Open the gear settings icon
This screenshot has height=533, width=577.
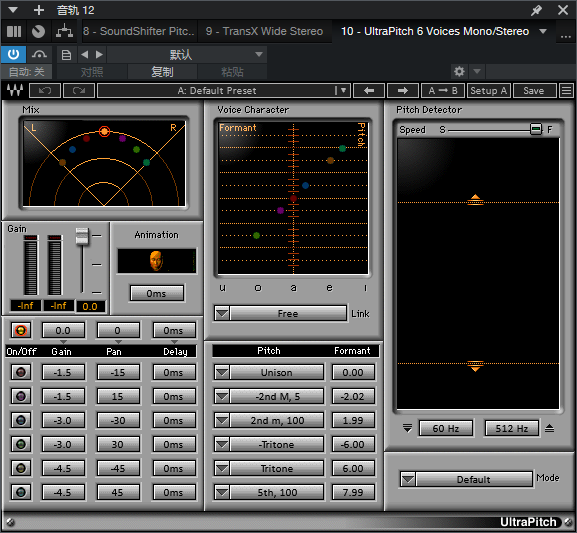point(459,71)
